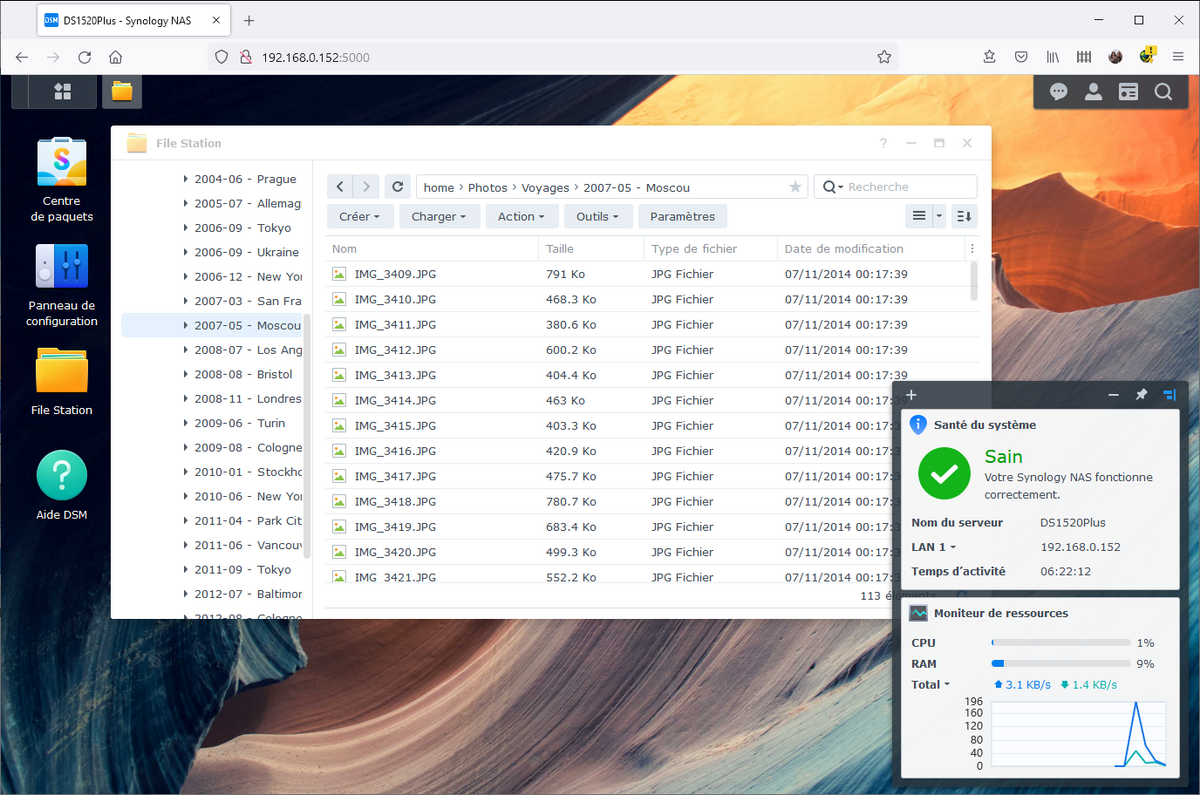The width and height of the screenshot is (1200, 795).
Task: Click the sort order icon in toolbar
Action: coord(963,216)
